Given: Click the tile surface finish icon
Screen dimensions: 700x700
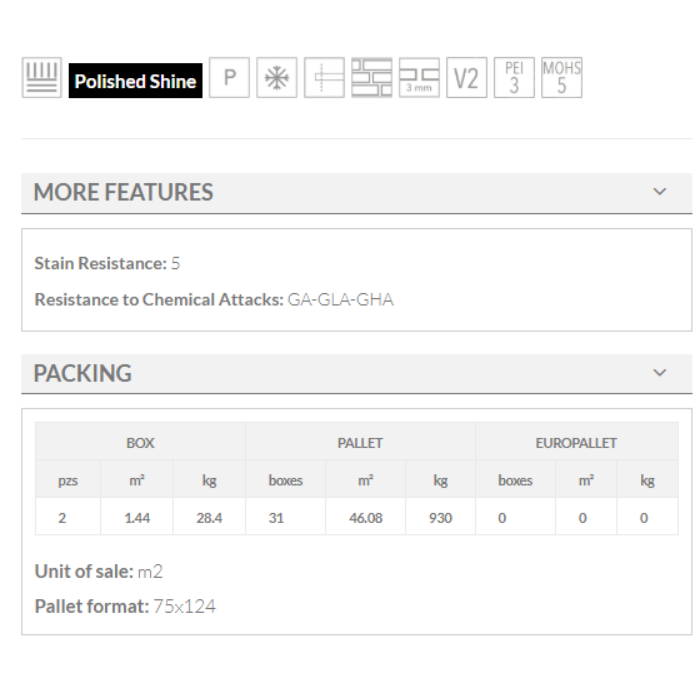Looking at the screenshot, I should pyautogui.click(x=41, y=79).
